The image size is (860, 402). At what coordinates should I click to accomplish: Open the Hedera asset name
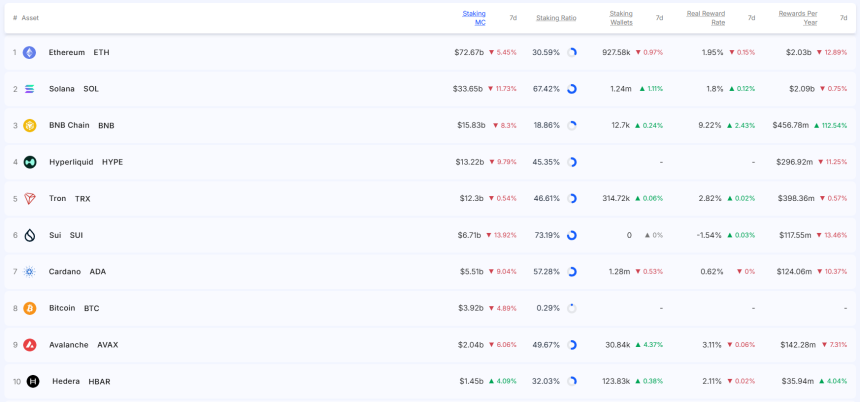66,381
